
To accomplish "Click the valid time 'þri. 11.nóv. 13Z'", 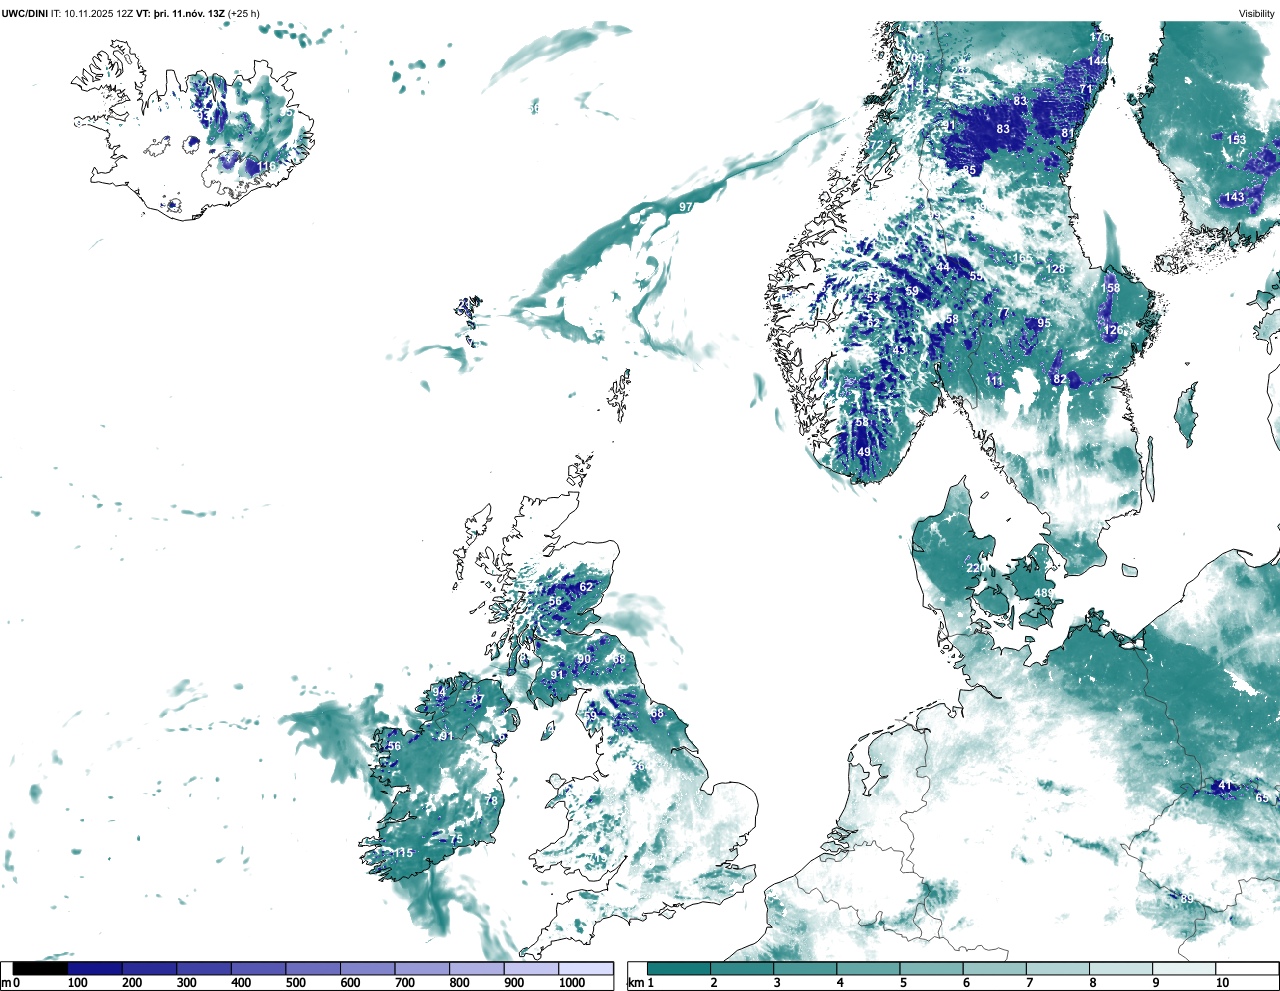I will click(x=188, y=14).
